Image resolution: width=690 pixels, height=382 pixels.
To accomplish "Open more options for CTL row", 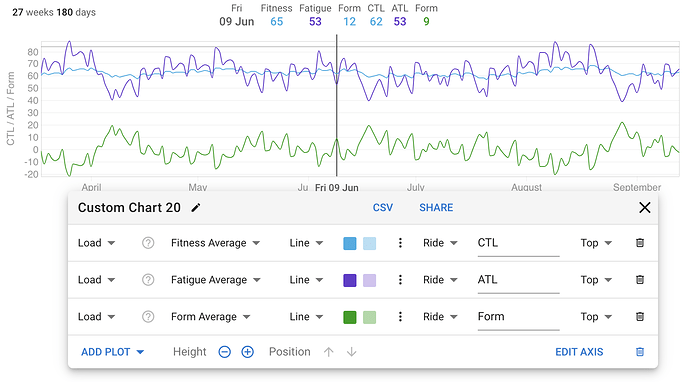I will click(400, 243).
